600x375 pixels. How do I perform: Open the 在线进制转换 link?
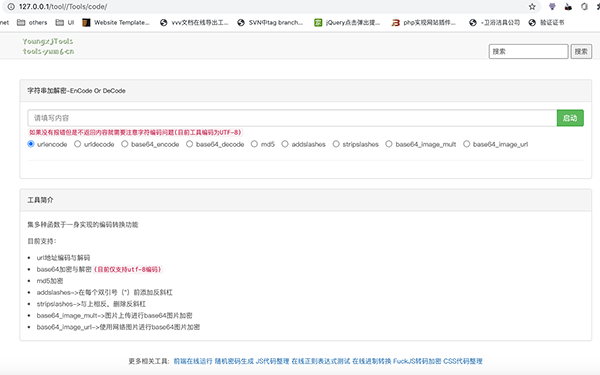372,361
